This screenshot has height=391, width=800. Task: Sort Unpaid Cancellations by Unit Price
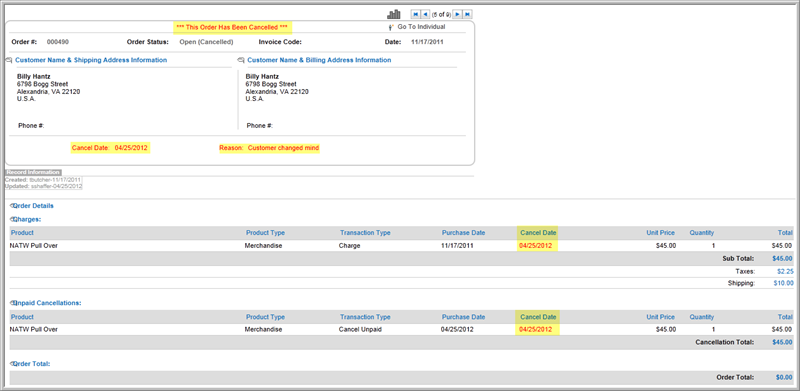click(660, 317)
